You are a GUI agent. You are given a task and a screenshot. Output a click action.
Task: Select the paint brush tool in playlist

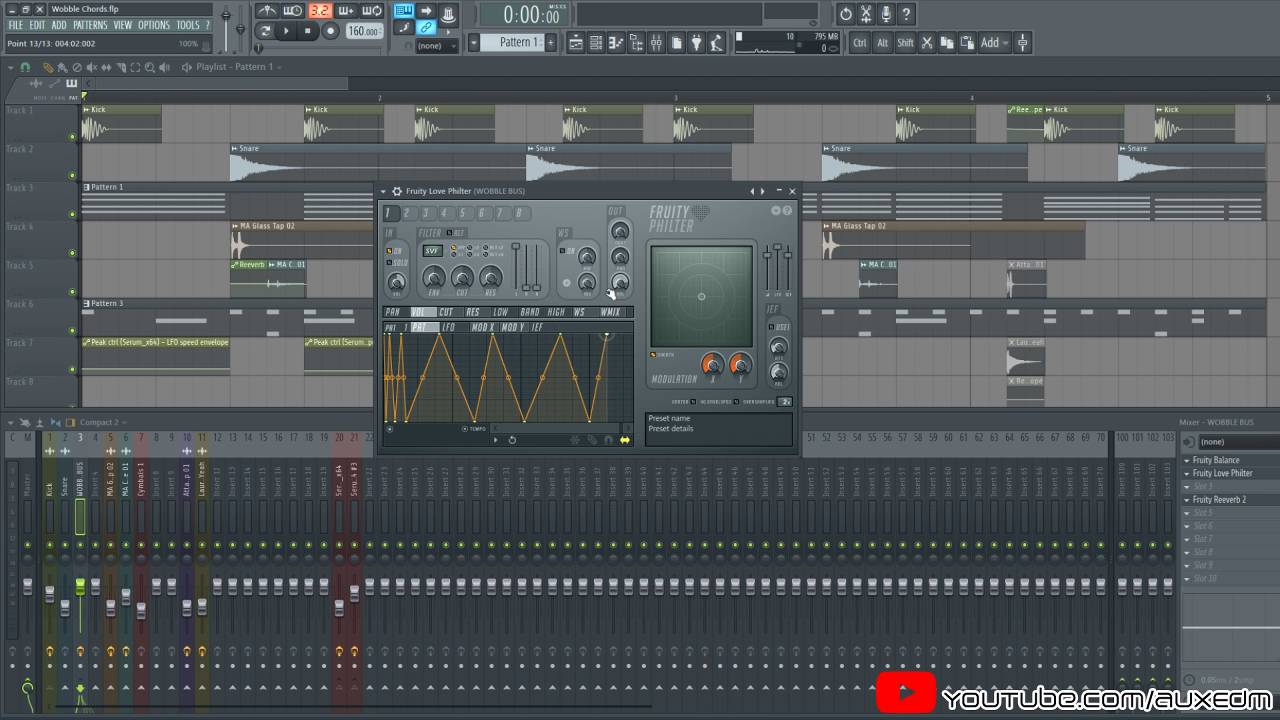pyautogui.click(x=62, y=67)
